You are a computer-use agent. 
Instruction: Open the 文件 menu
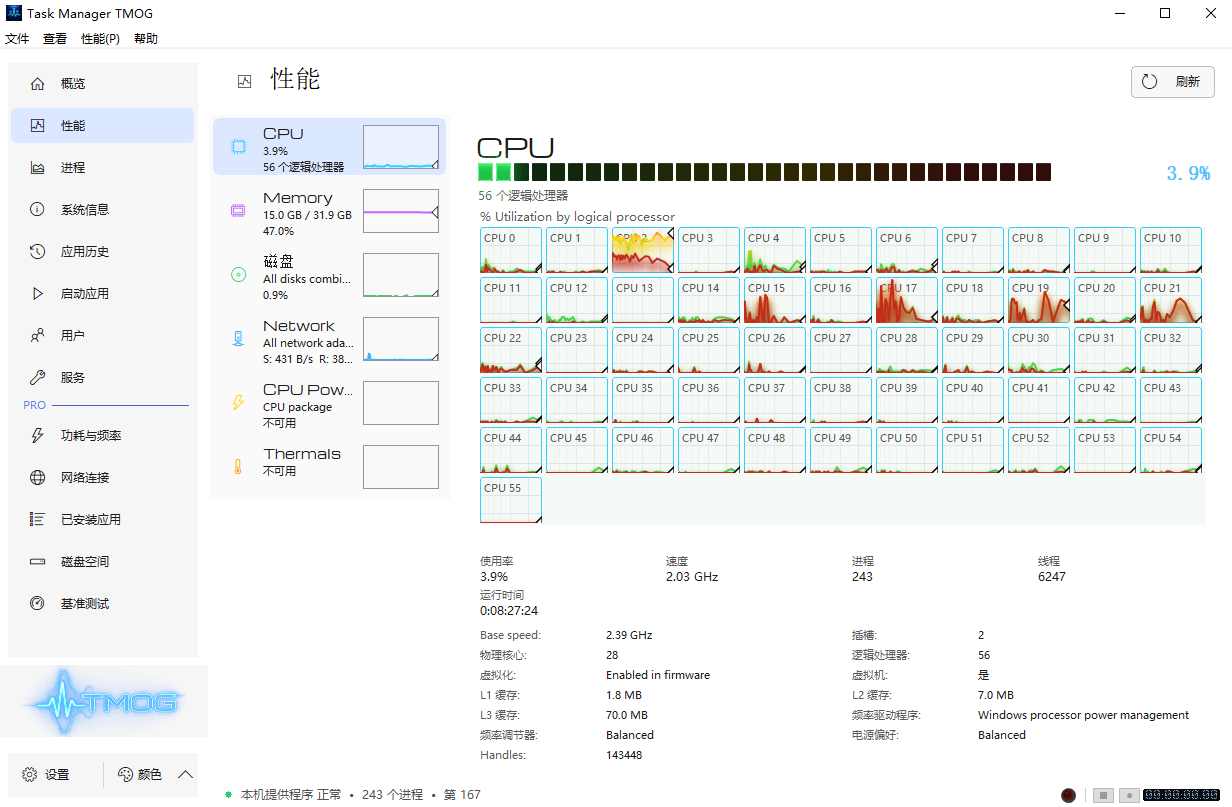click(17, 39)
